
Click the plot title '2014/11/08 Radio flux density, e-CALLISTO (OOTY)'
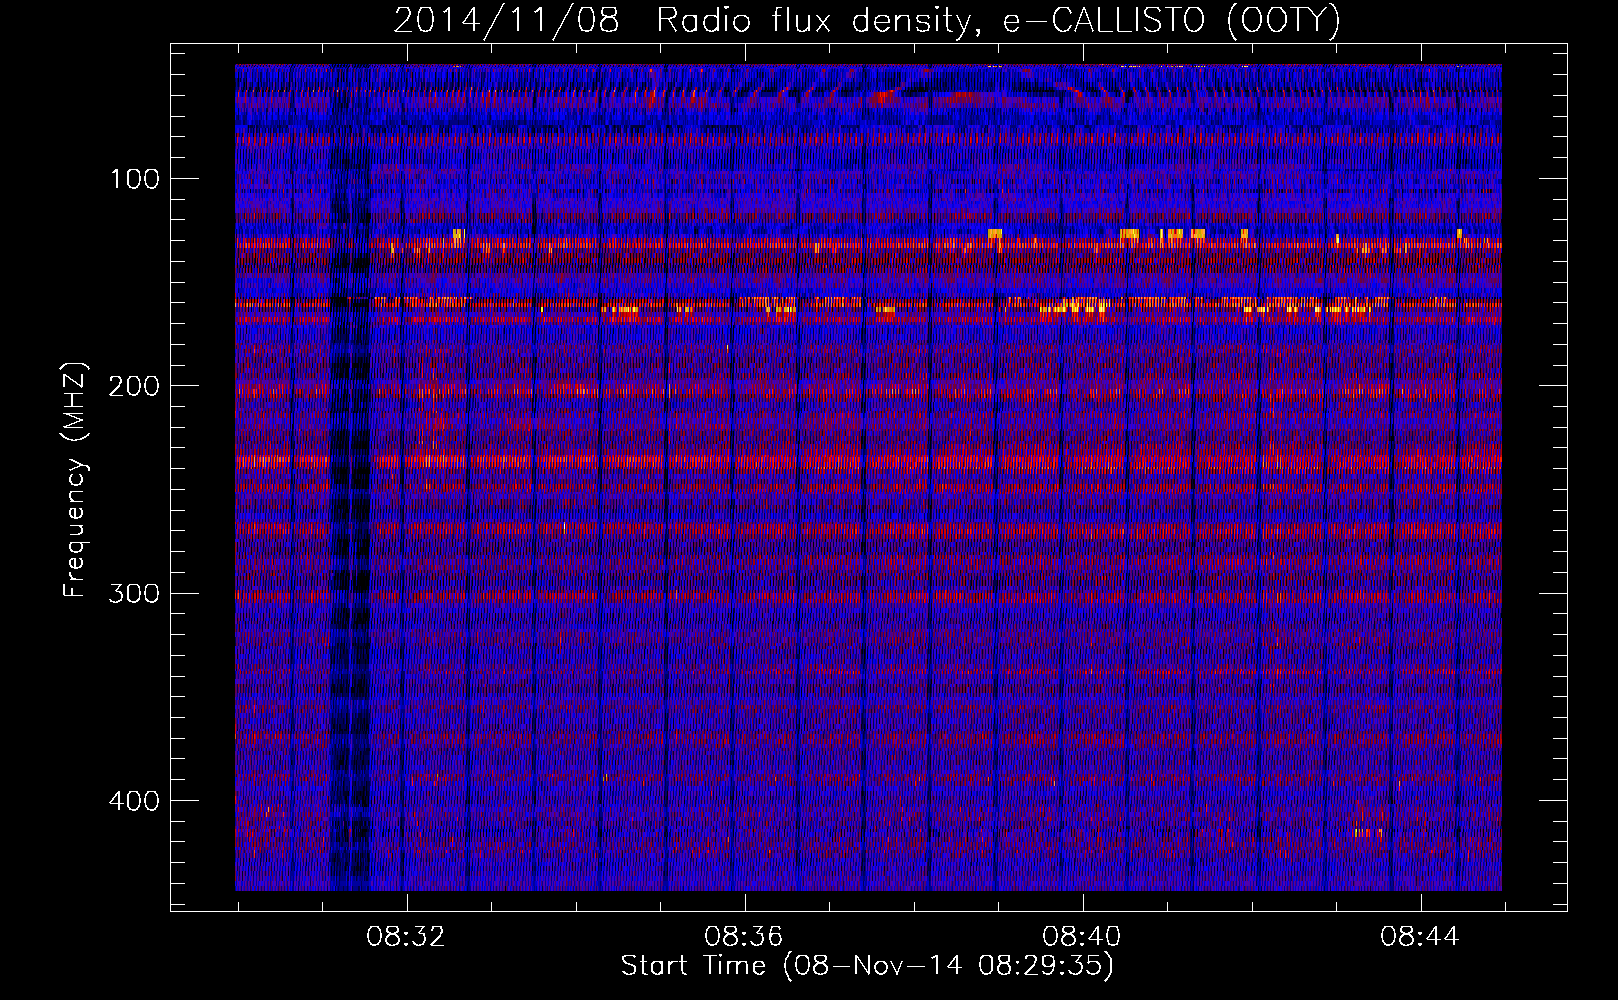click(867, 20)
